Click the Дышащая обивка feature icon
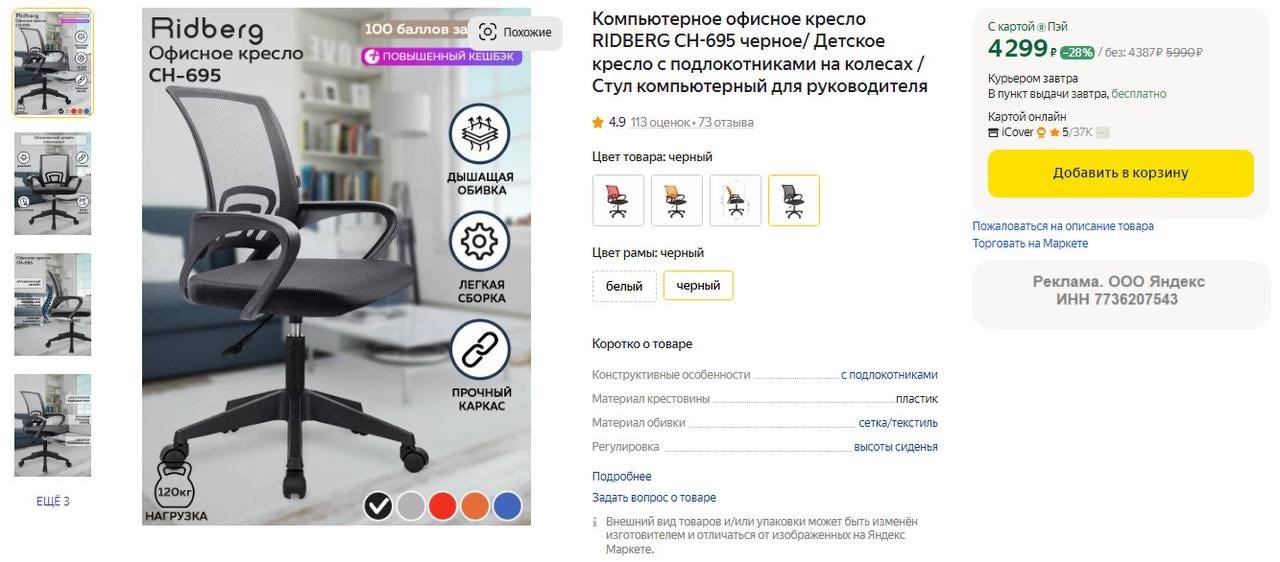1280x562 pixels. tap(480, 134)
